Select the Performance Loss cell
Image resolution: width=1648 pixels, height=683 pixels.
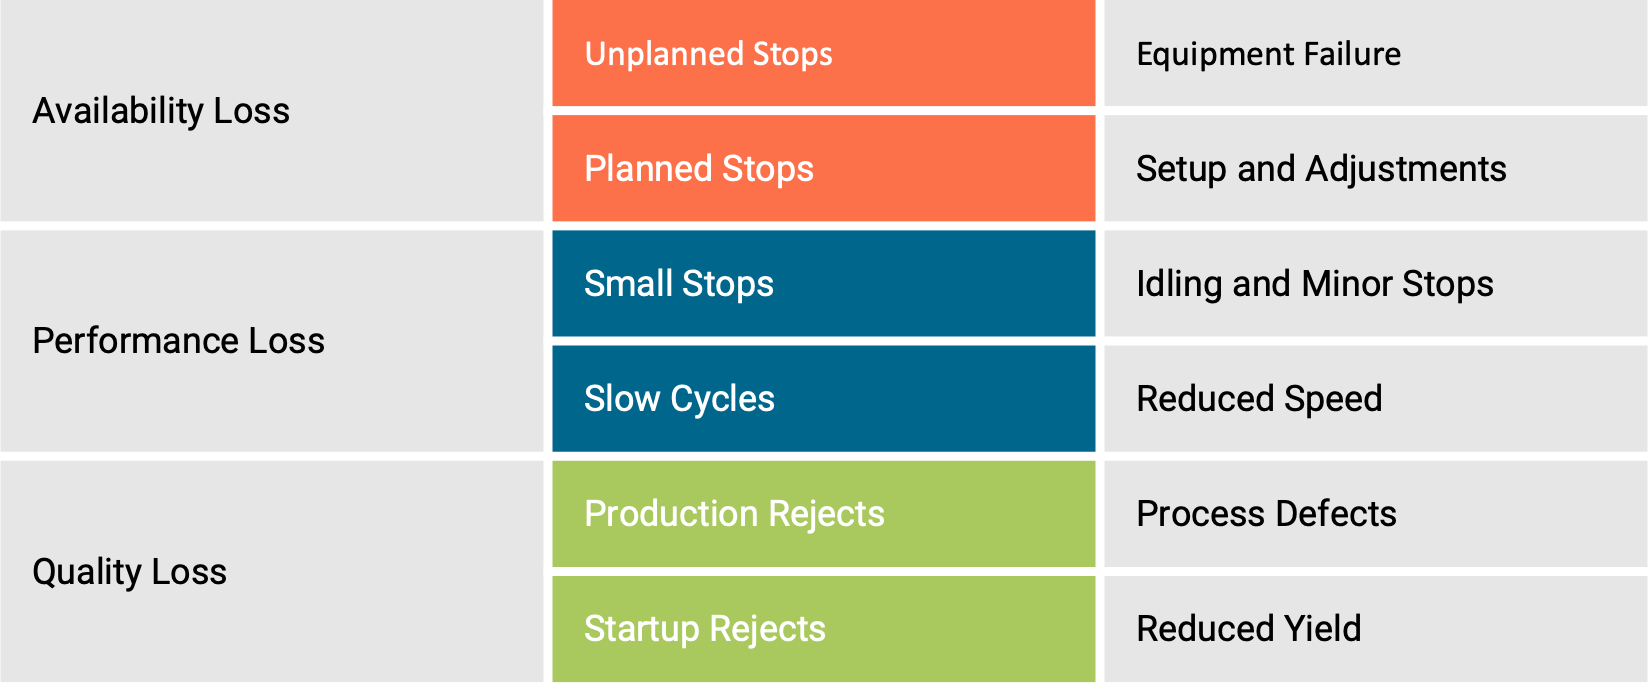pos(271,341)
